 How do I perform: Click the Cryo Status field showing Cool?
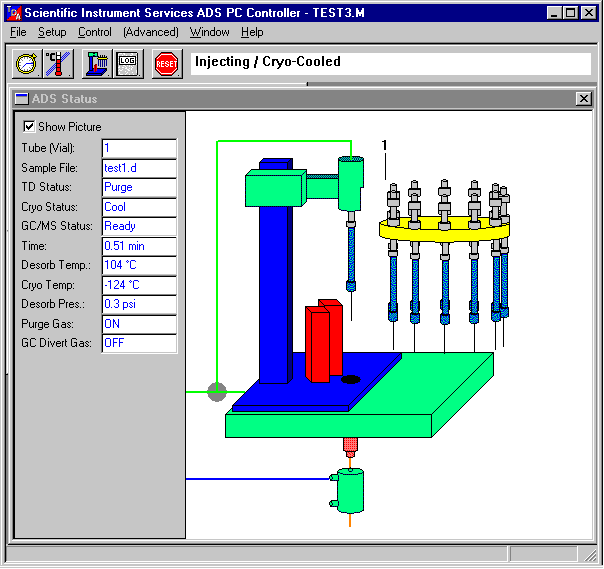[139, 207]
